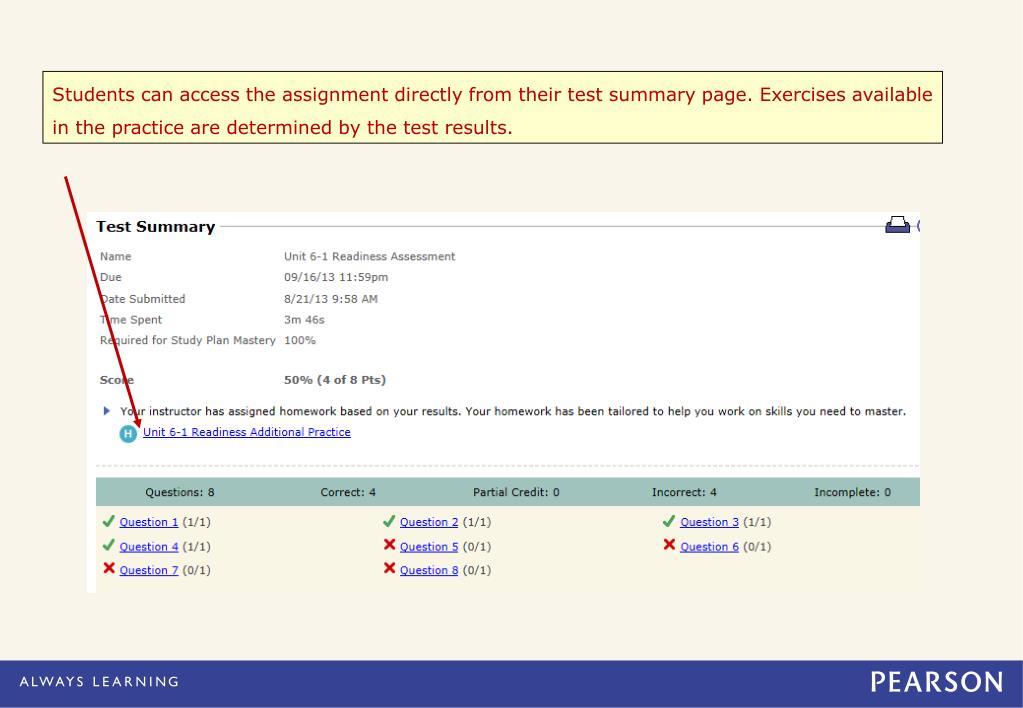Open the Question 8 link

[429, 570]
